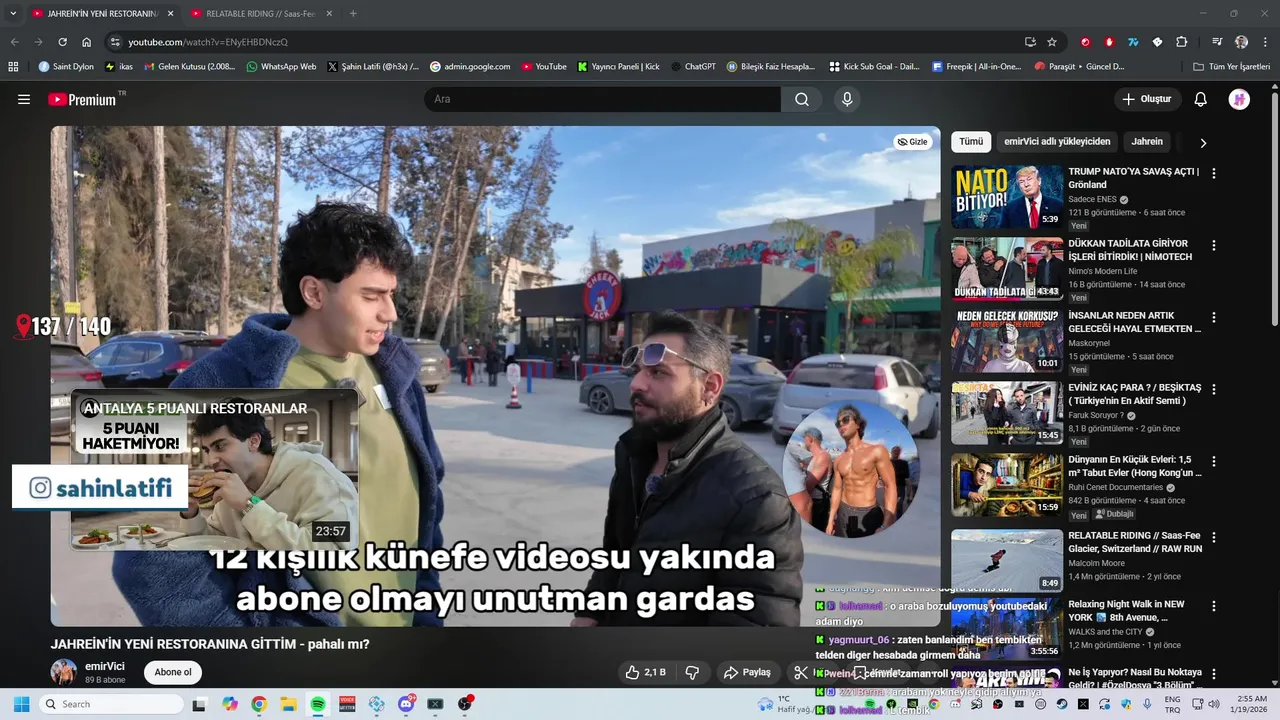
Task: Start voice search with microphone icon
Action: click(847, 99)
